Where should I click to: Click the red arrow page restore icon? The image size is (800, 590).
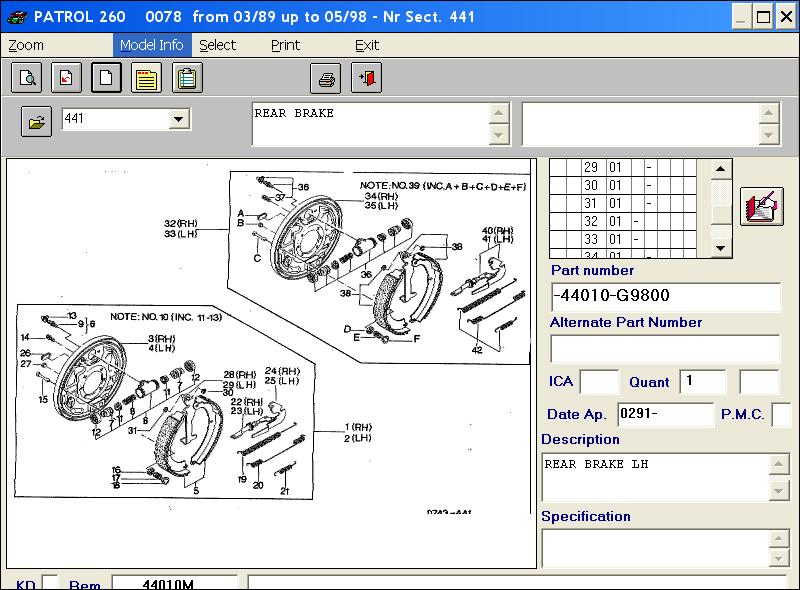66,78
